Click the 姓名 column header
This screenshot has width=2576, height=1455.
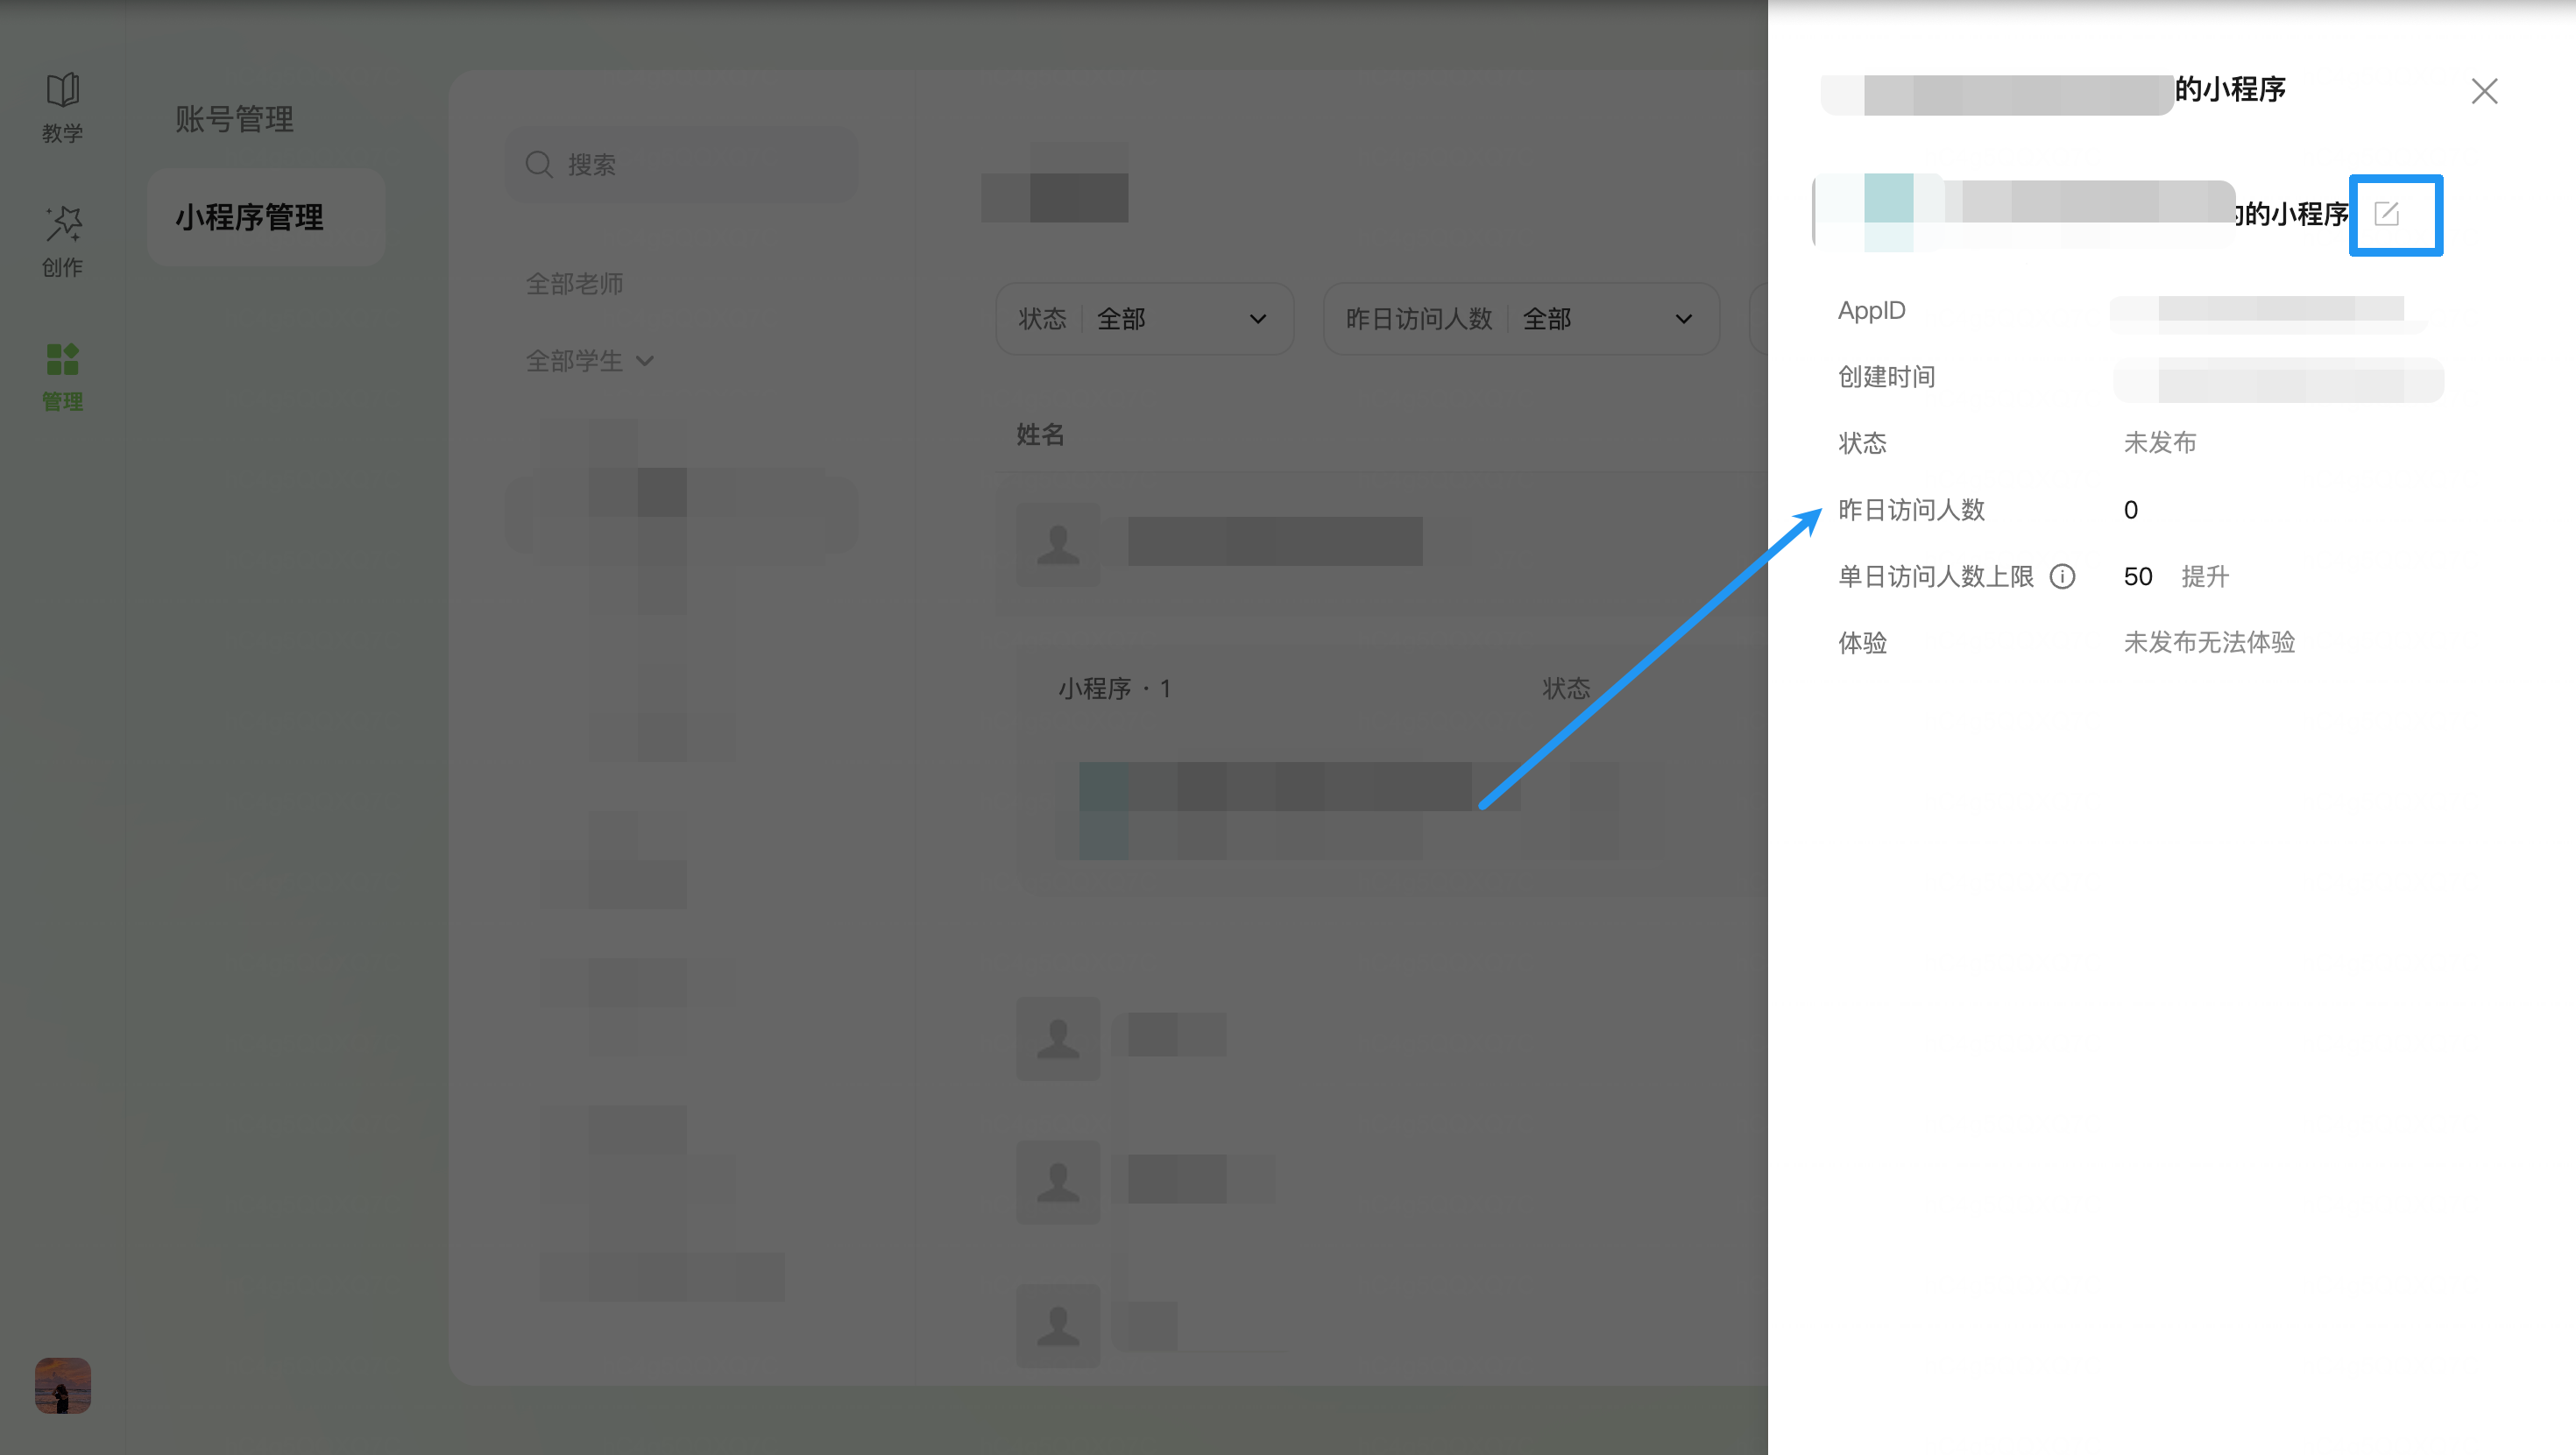tap(1040, 435)
